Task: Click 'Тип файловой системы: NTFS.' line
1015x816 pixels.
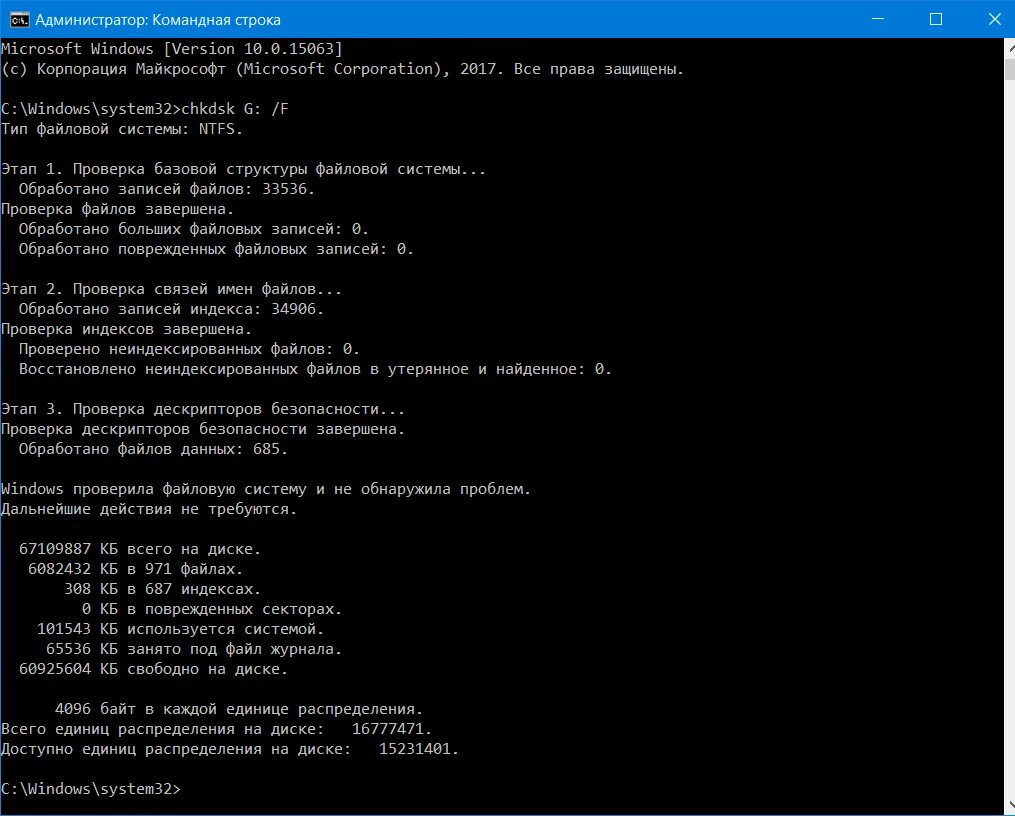Action: tap(122, 129)
